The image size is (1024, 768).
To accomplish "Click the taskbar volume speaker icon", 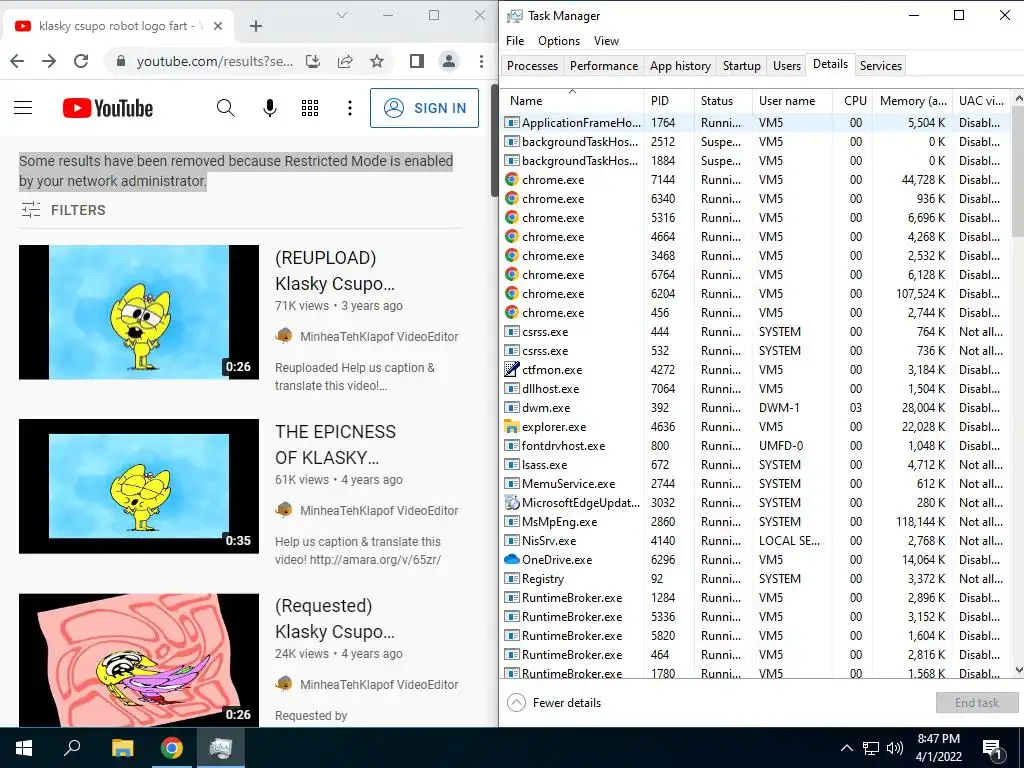I will (x=895, y=748).
